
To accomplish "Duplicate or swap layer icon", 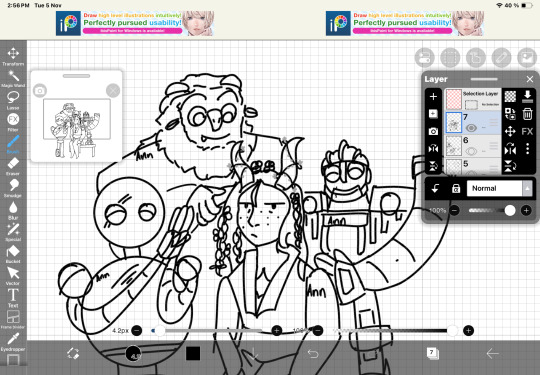I will pos(510,114).
